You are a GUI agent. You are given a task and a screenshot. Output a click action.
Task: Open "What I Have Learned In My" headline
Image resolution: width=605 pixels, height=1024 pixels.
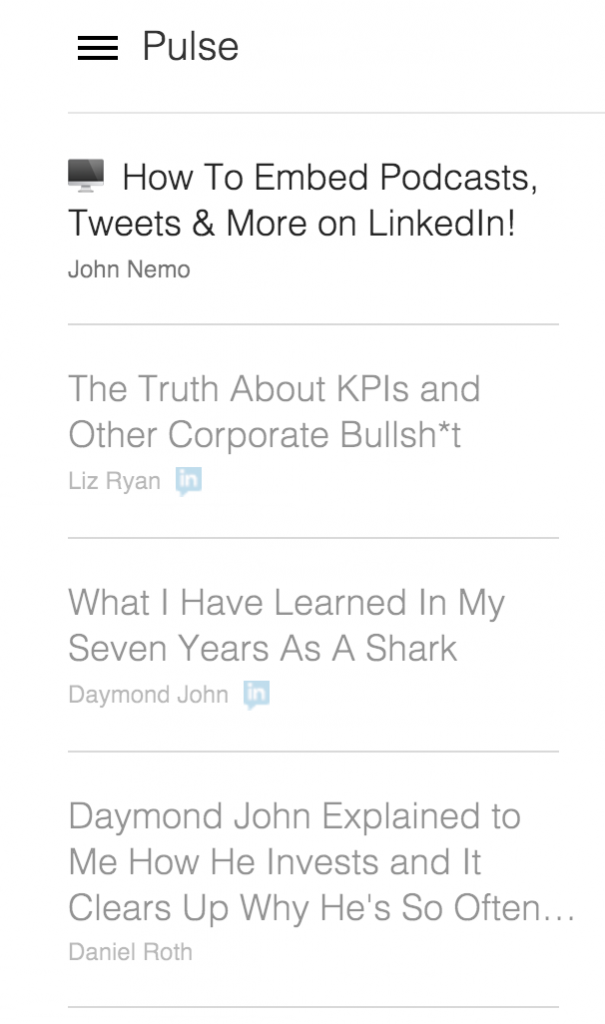pyautogui.click(x=286, y=602)
